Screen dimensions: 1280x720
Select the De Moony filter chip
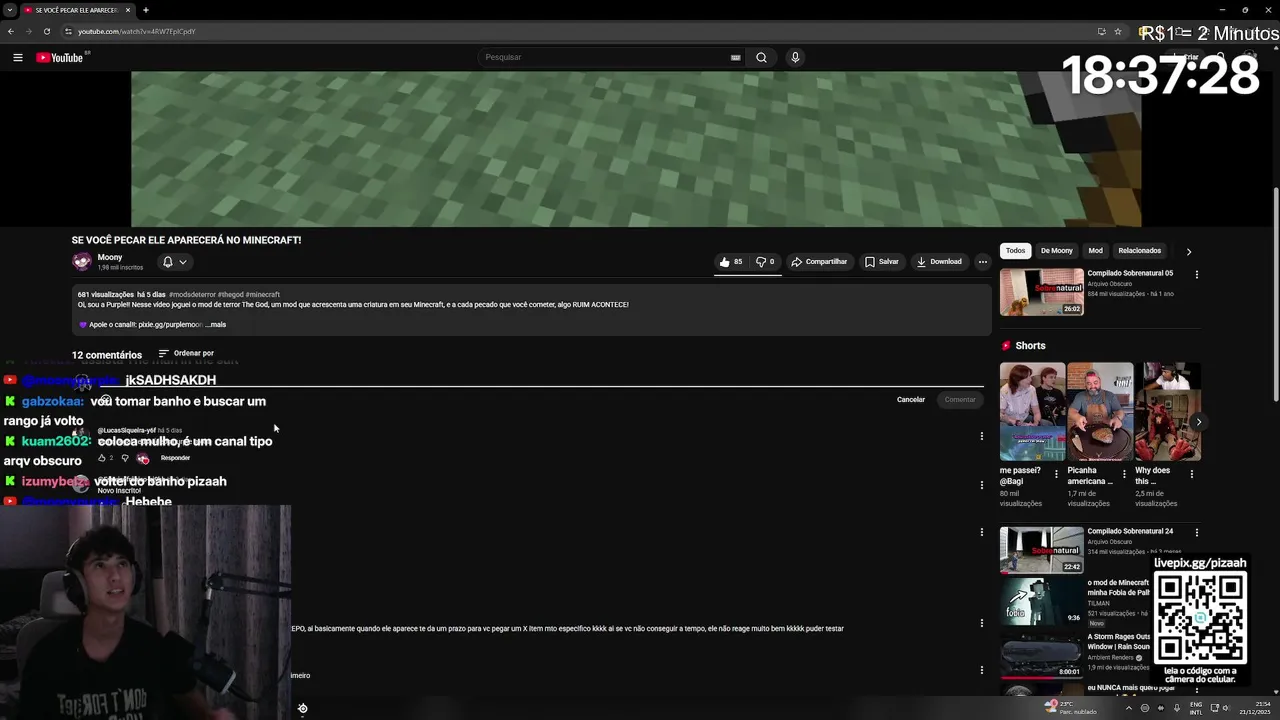tap(1056, 251)
